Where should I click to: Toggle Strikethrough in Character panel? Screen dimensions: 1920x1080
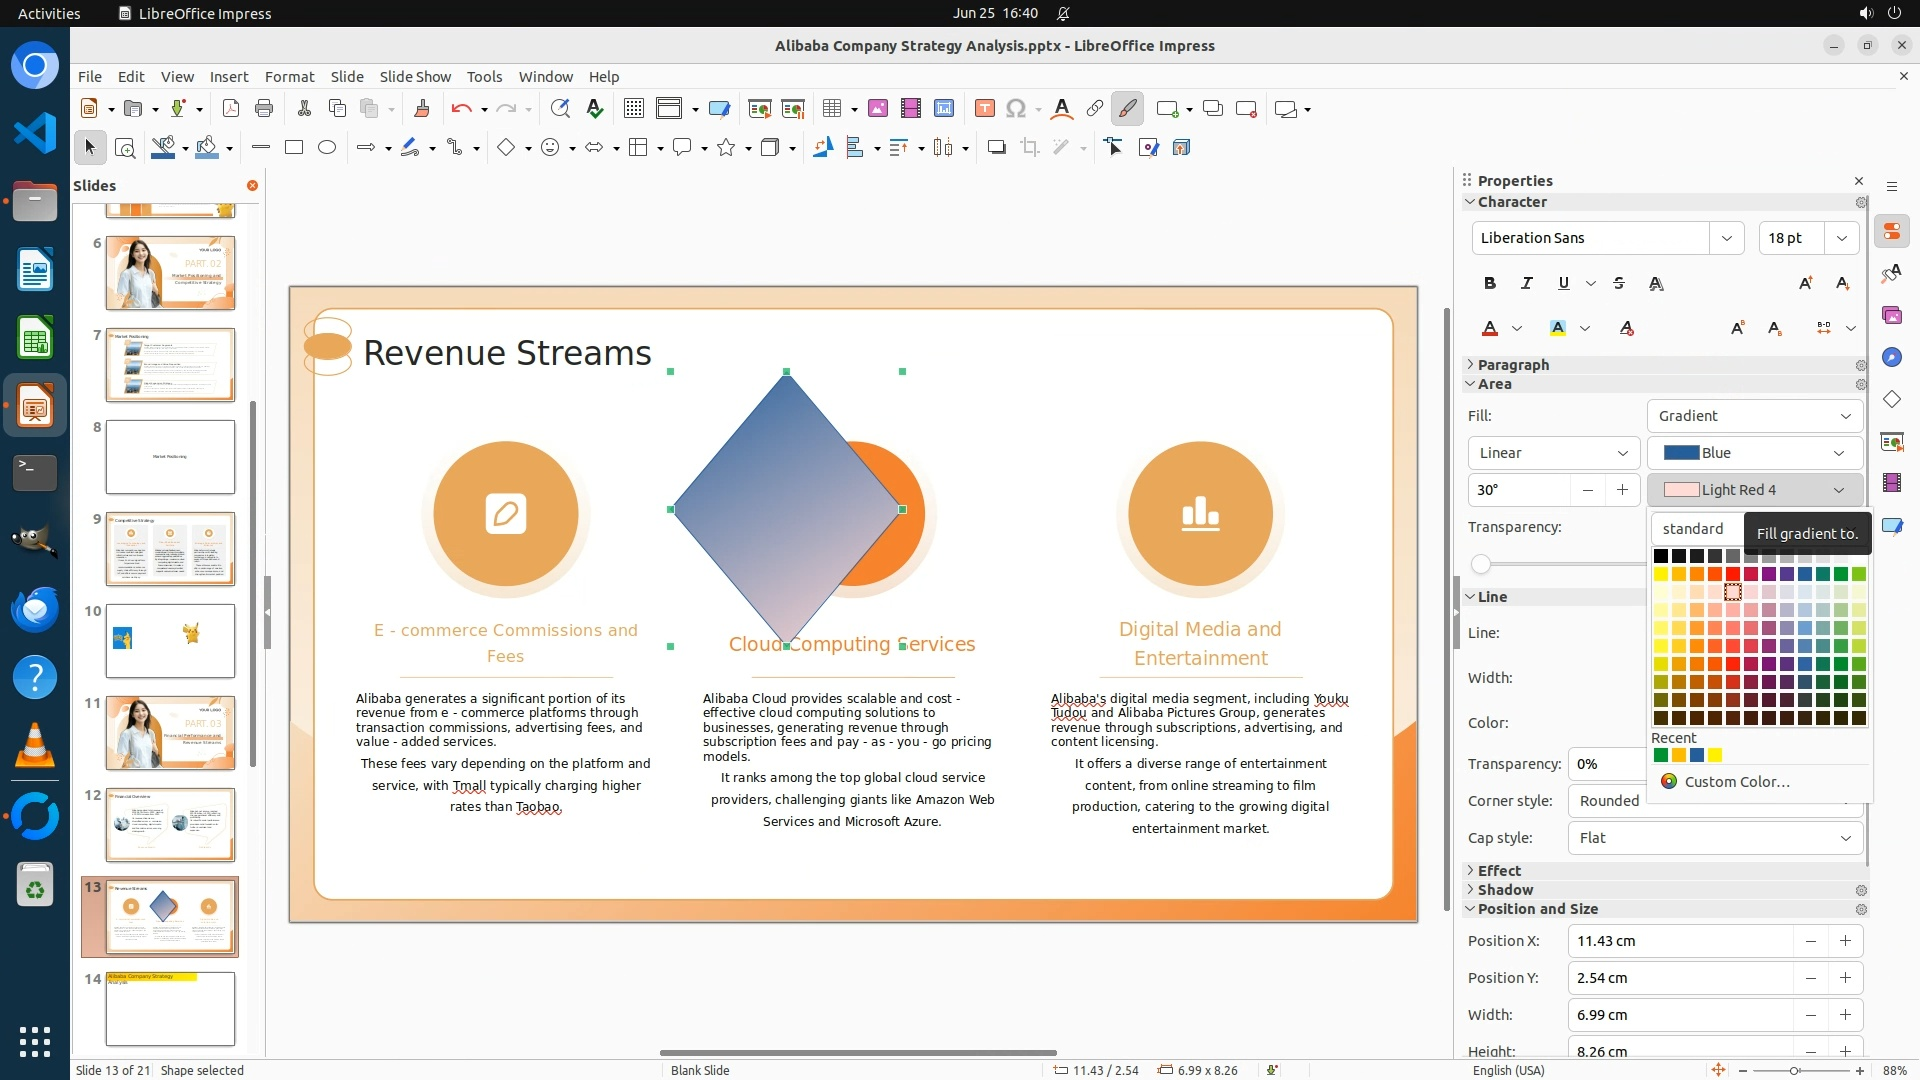pos(1619,284)
